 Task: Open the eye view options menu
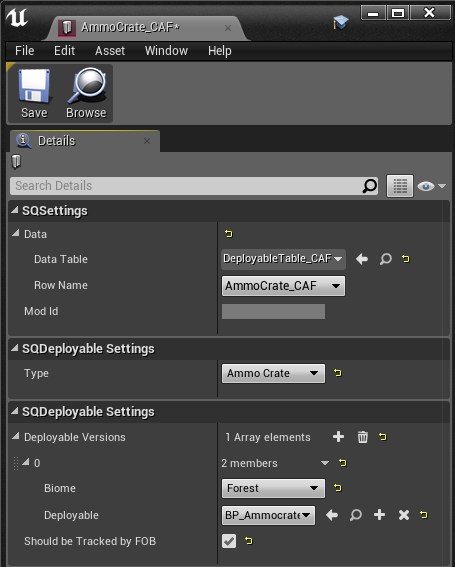point(431,186)
